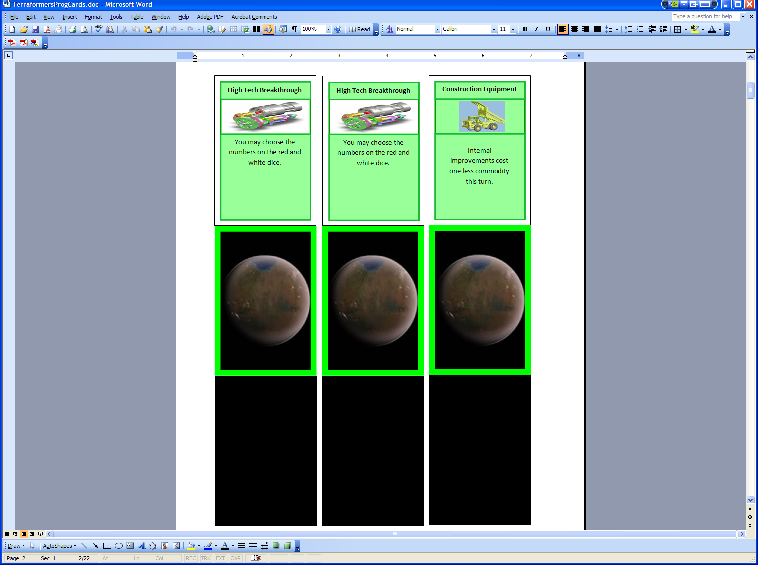Insert a Text Box
Screen dimensions: 760x567
[130, 546]
